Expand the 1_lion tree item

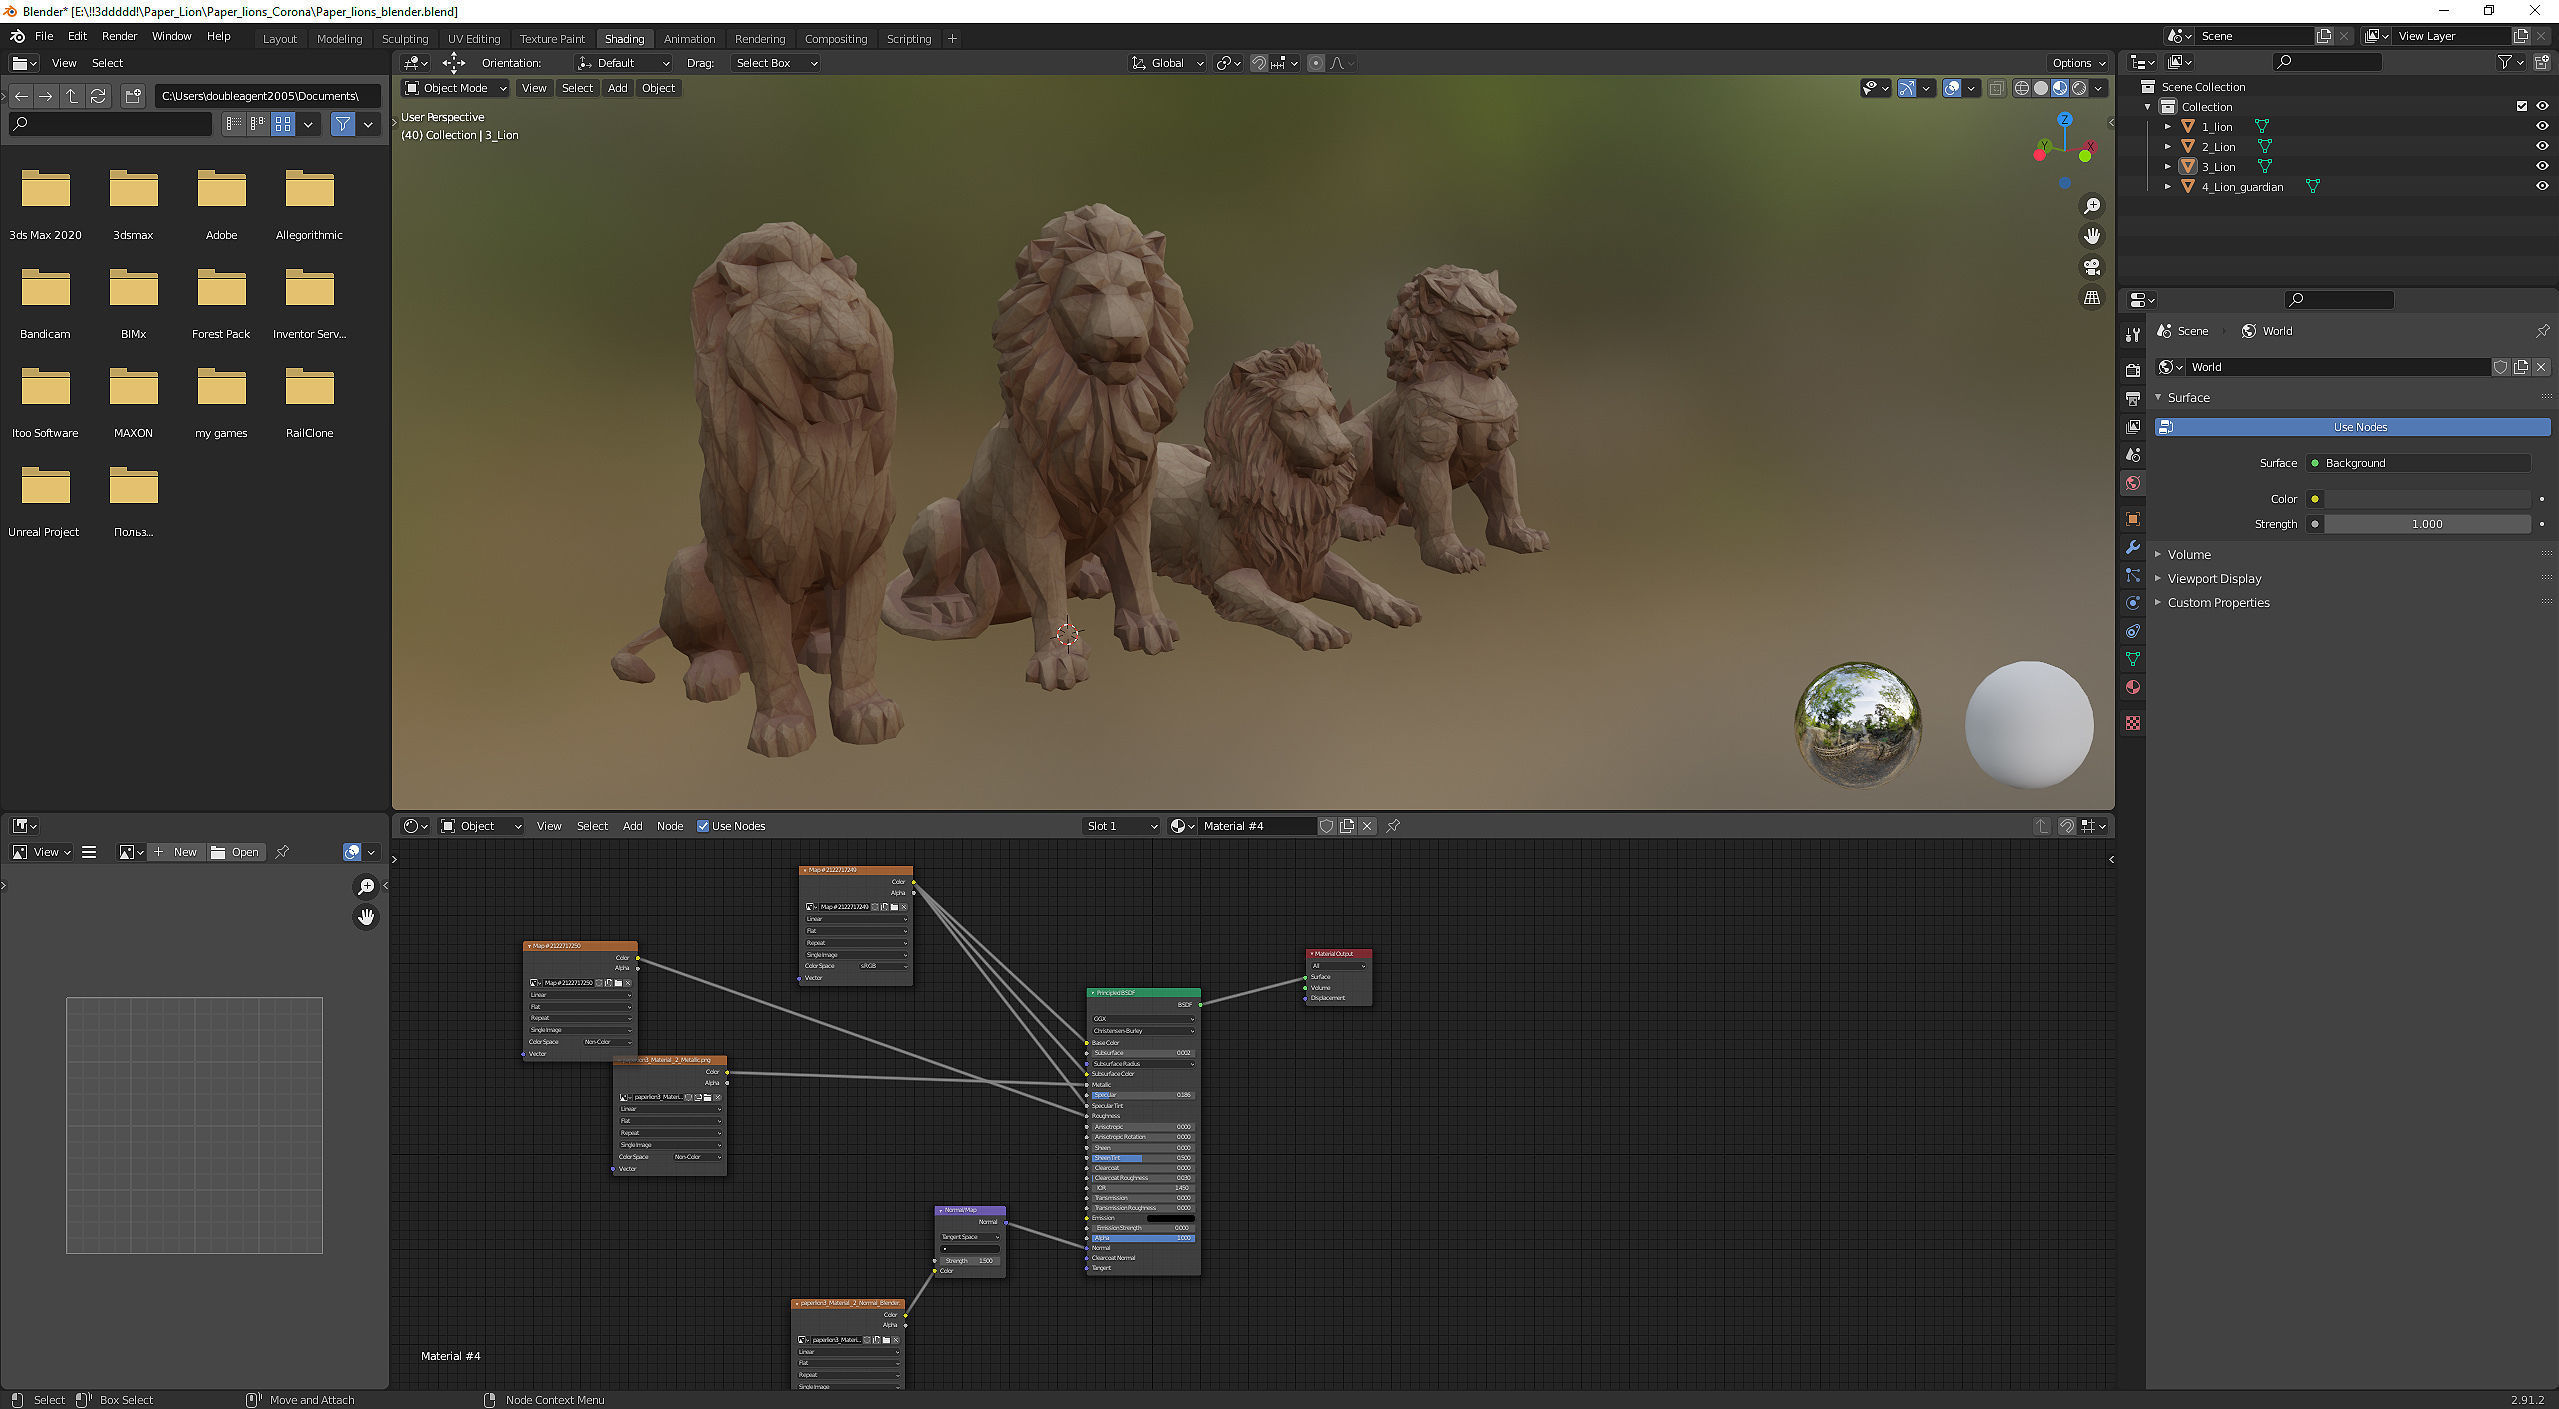tap(2167, 127)
